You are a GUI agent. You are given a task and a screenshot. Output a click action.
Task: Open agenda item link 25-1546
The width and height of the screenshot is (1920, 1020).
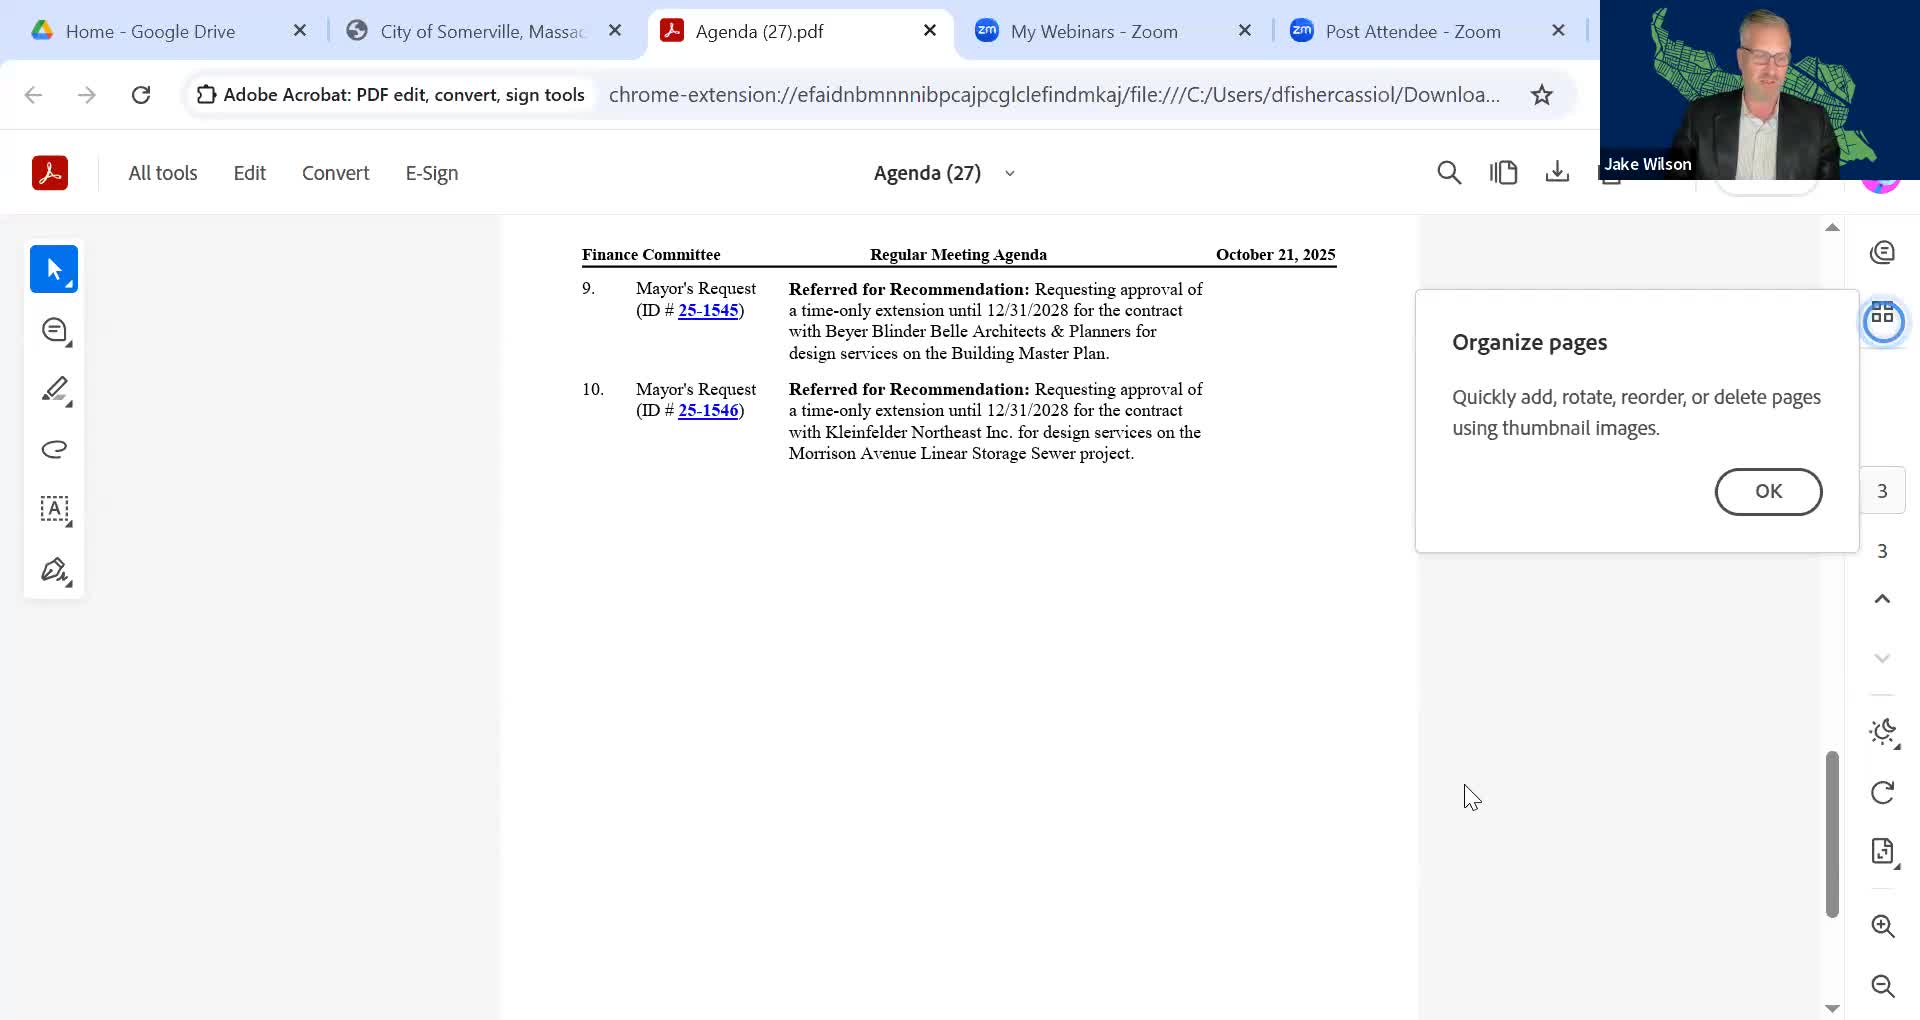tap(708, 411)
